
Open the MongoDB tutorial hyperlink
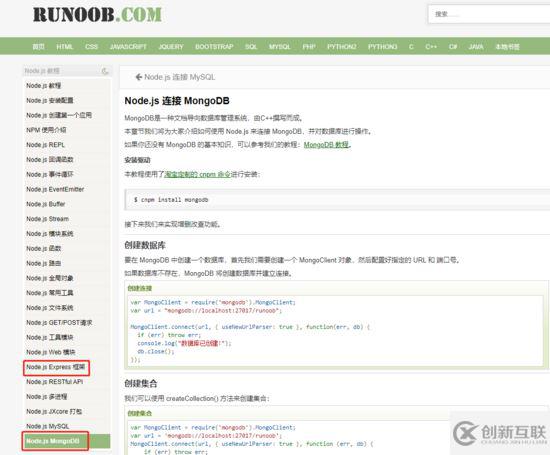(x=327, y=145)
